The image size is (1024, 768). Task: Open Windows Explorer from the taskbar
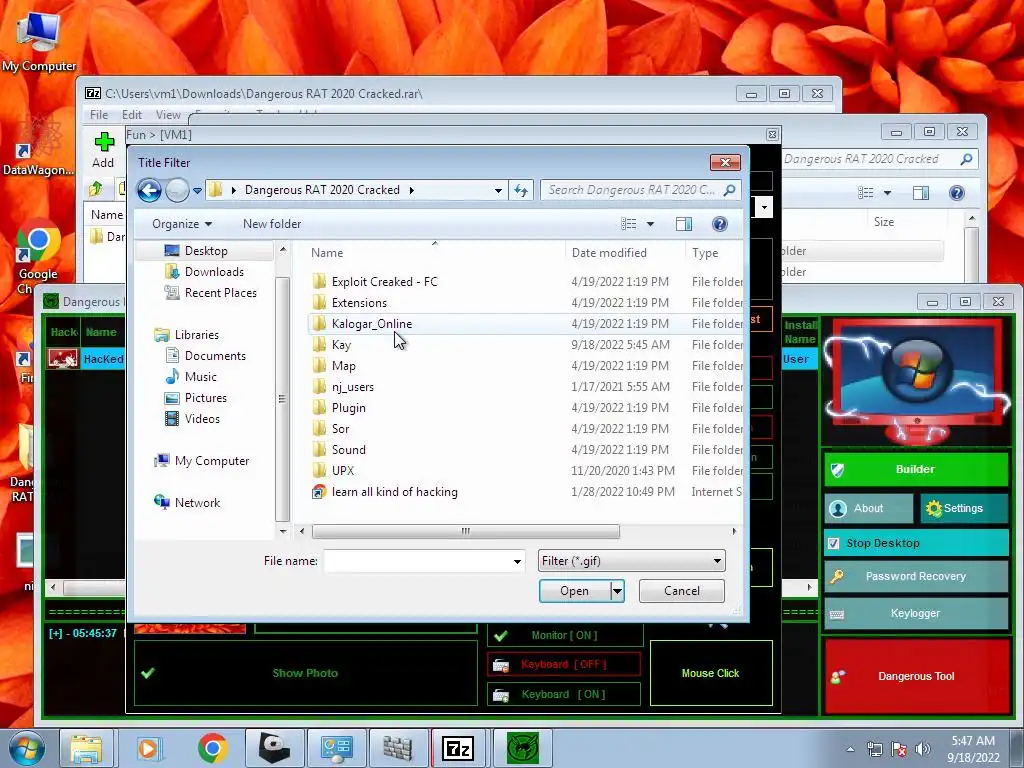coord(86,748)
